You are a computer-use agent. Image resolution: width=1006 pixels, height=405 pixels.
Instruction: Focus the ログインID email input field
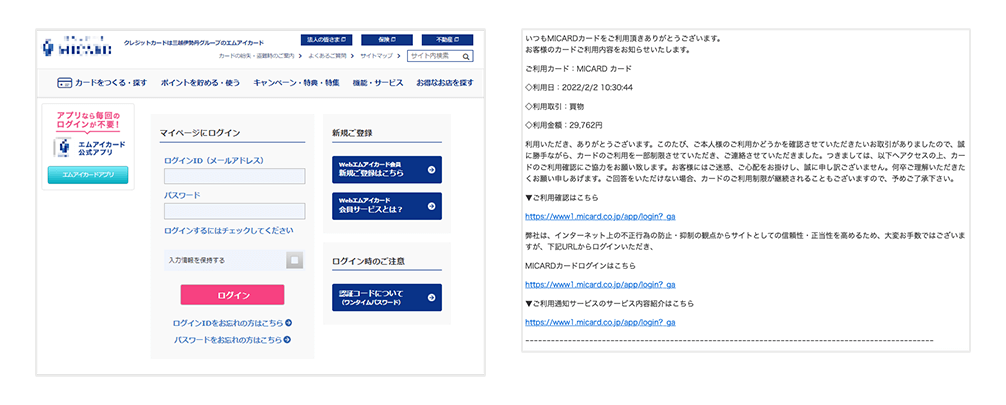[234, 176]
